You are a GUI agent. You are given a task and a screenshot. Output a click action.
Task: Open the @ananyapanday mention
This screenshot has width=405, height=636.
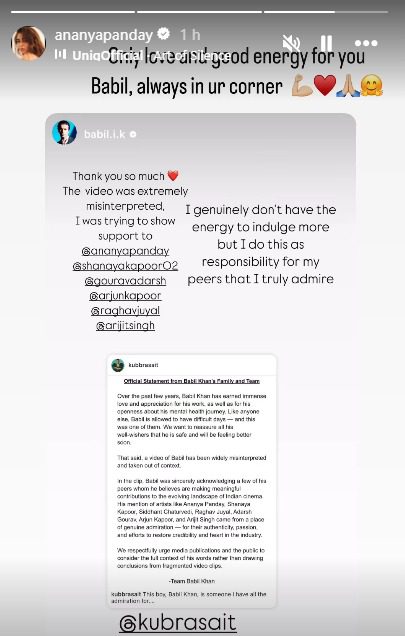(125, 251)
